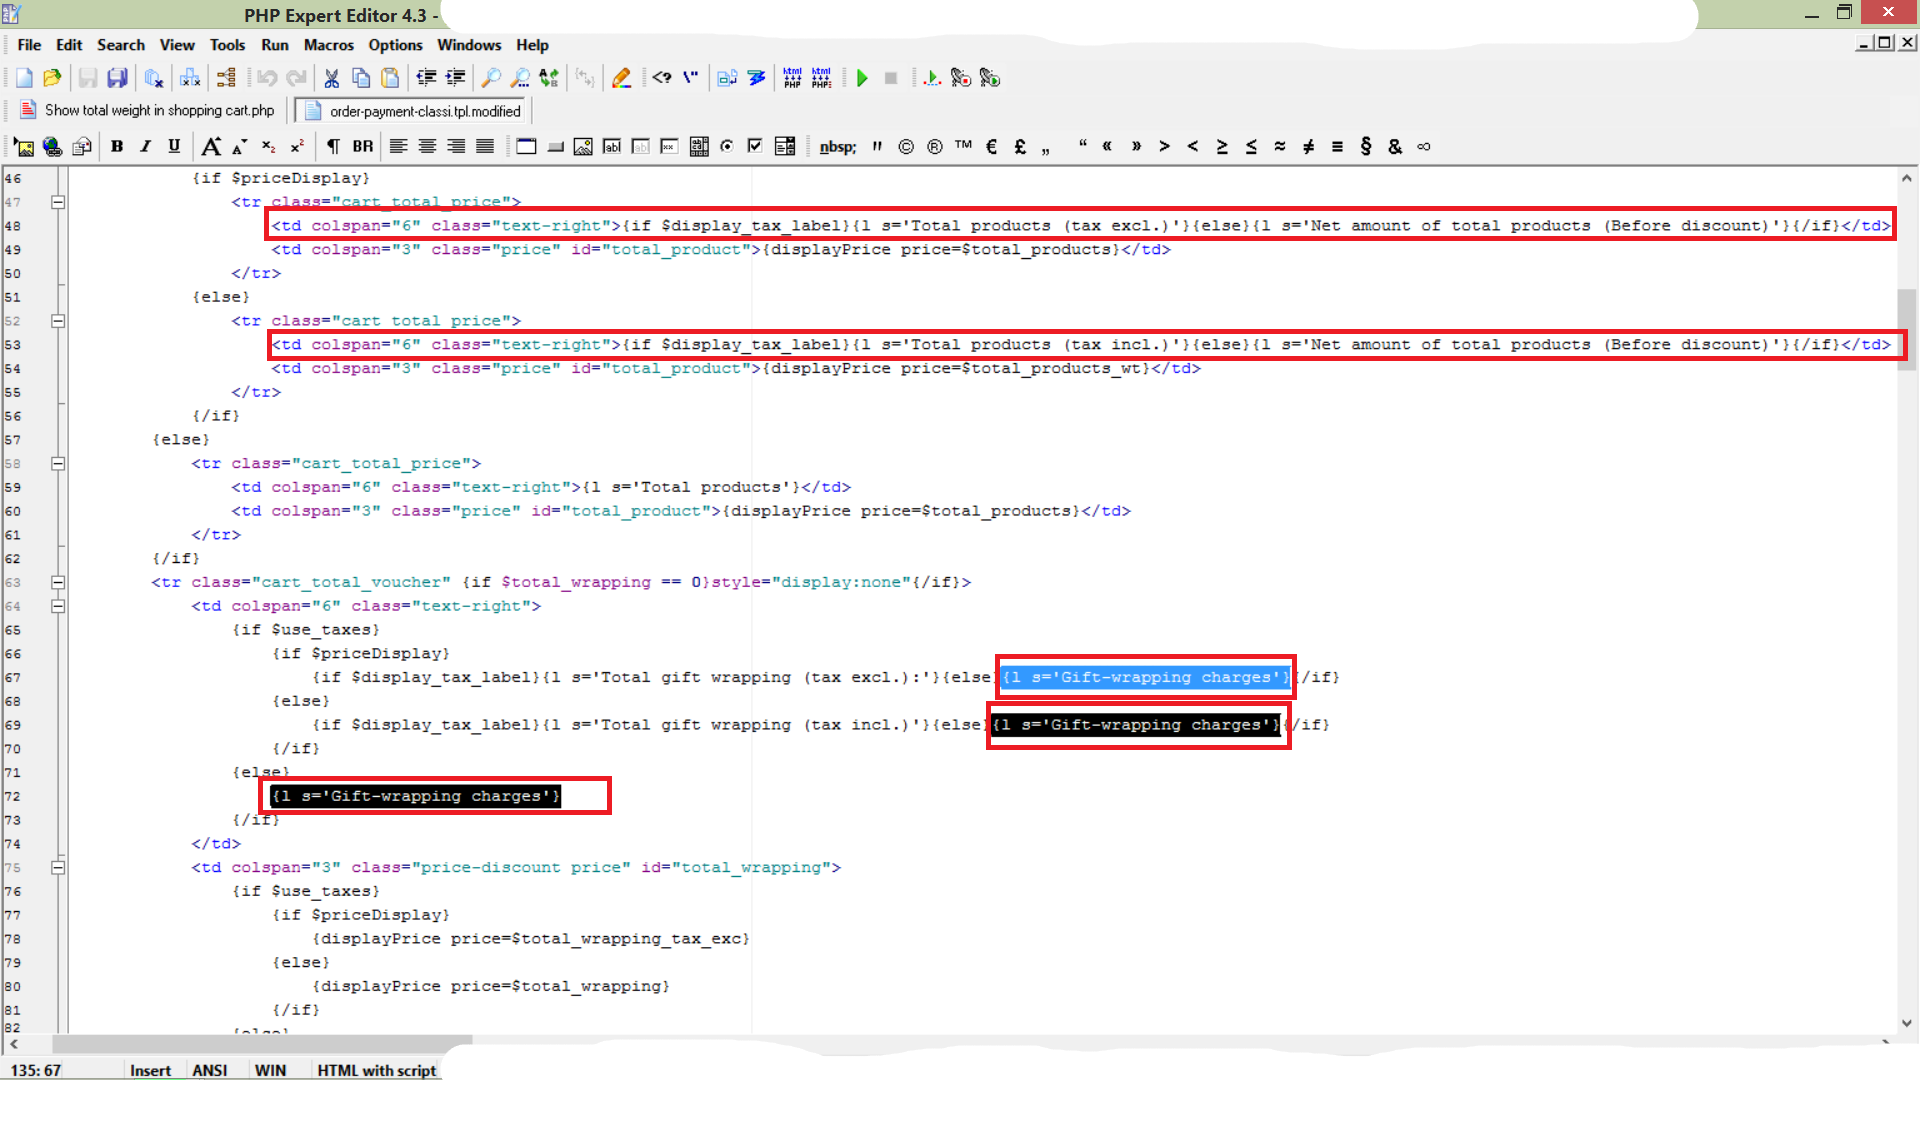Collapse the fold marker at line 47
The width and height of the screenshot is (1920, 1125).
[58, 202]
